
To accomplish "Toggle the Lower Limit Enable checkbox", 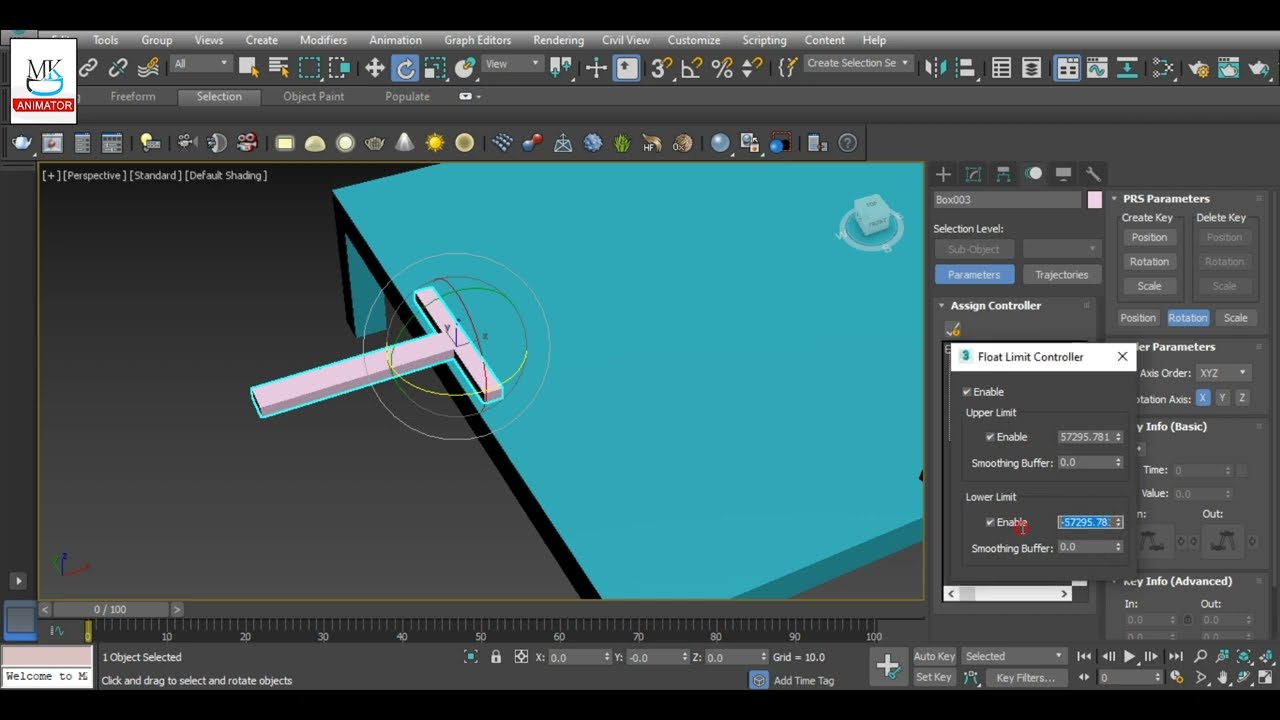I will (x=990, y=522).
